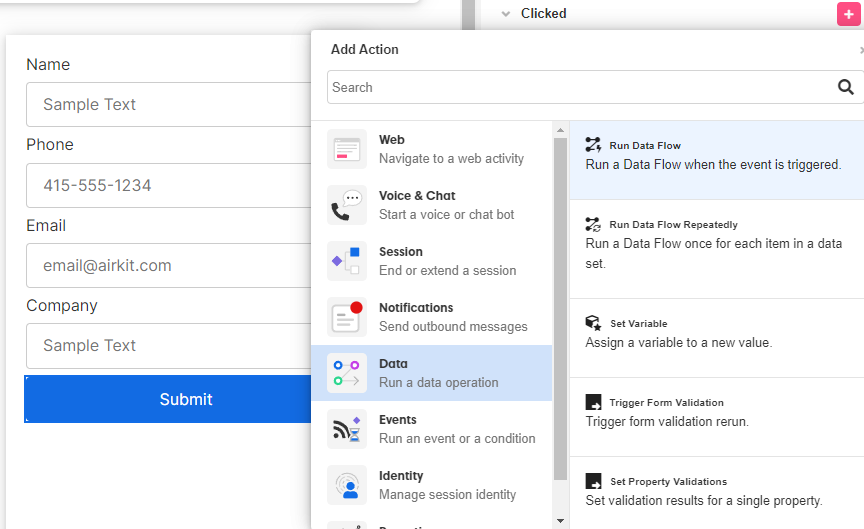The image size is (864, 529).
Task: Pick Trigger form validation rerun action
Action: coord(716,417)
